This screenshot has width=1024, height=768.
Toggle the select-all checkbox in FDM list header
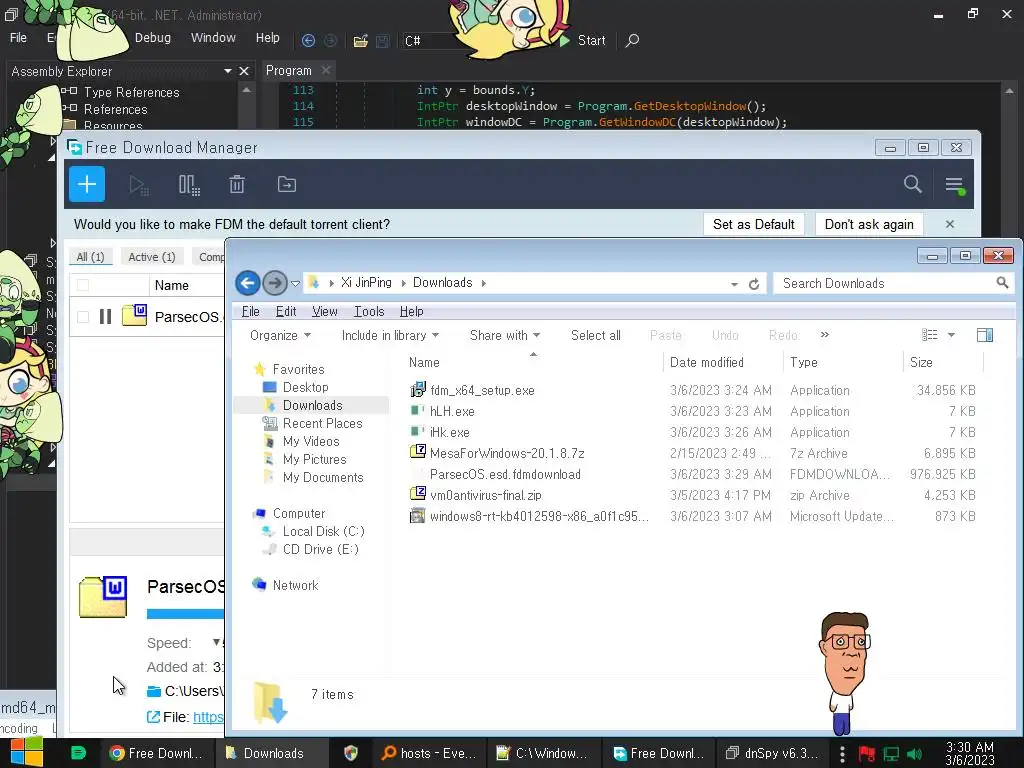pos(83,285)
